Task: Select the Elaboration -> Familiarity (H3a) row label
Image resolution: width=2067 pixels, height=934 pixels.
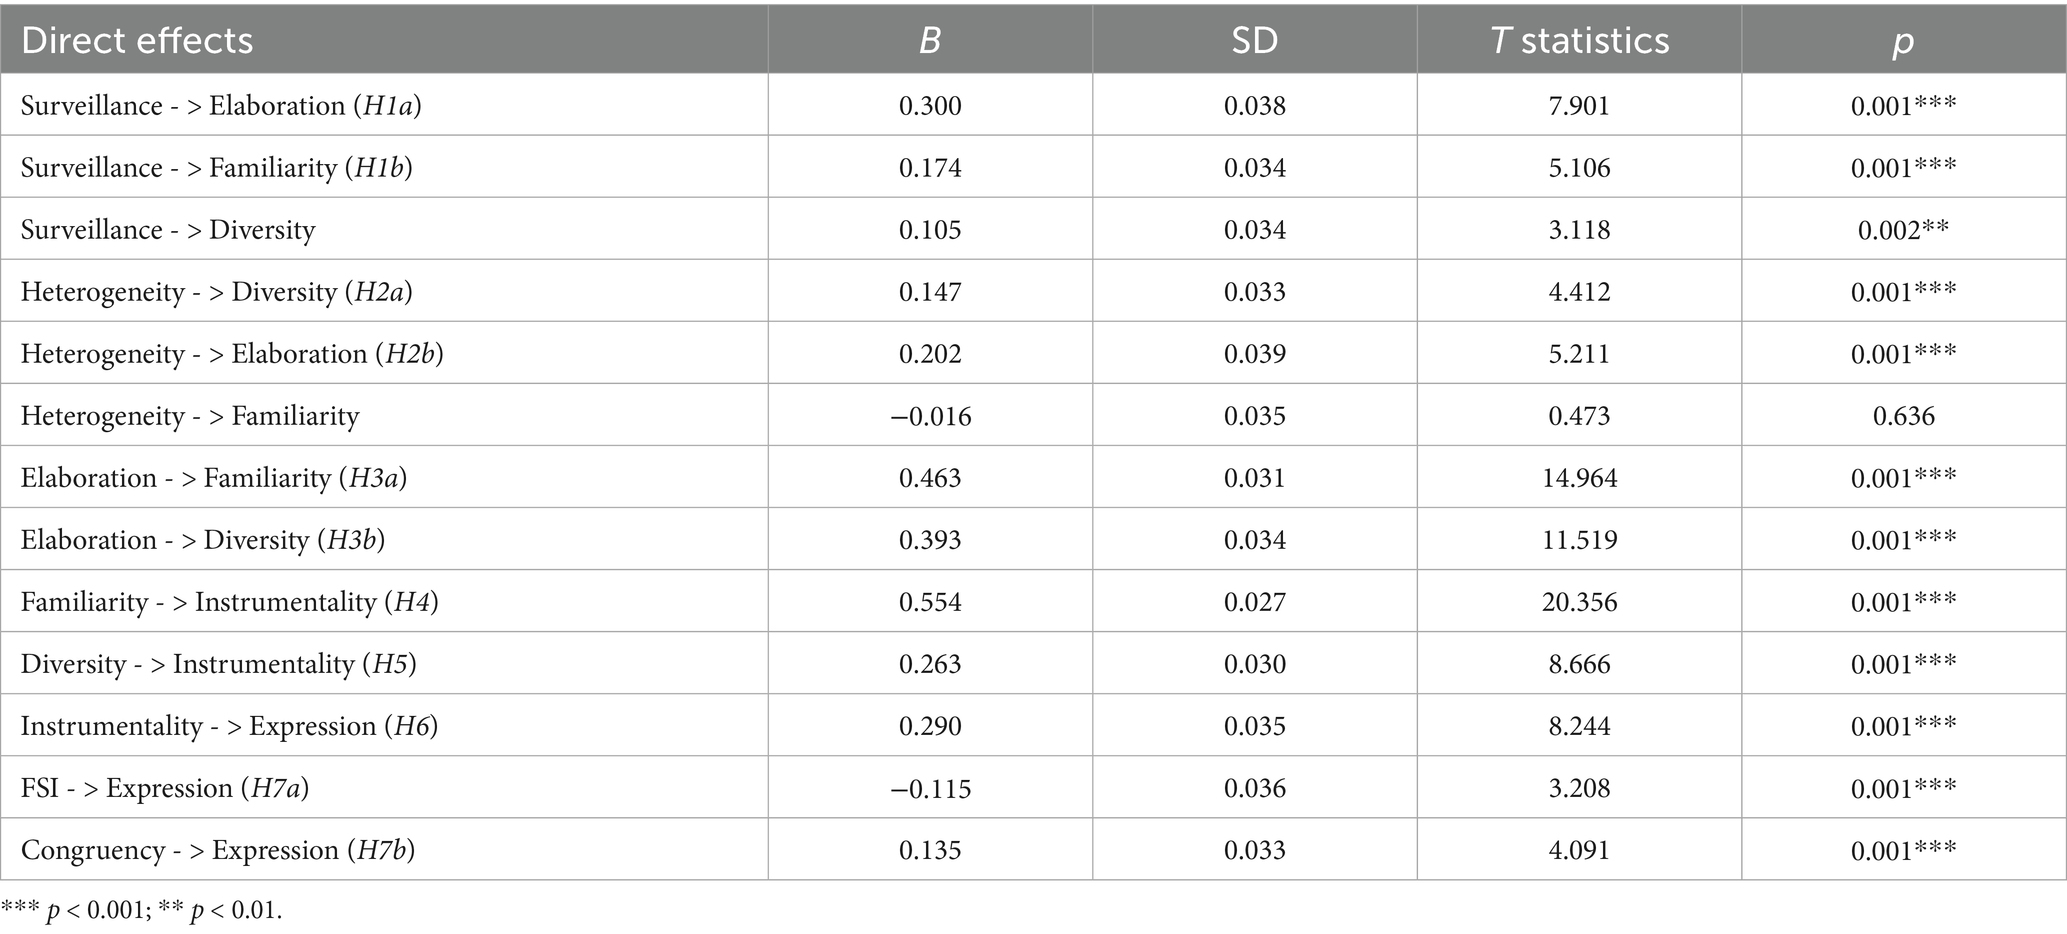Action: pos(214,478)
